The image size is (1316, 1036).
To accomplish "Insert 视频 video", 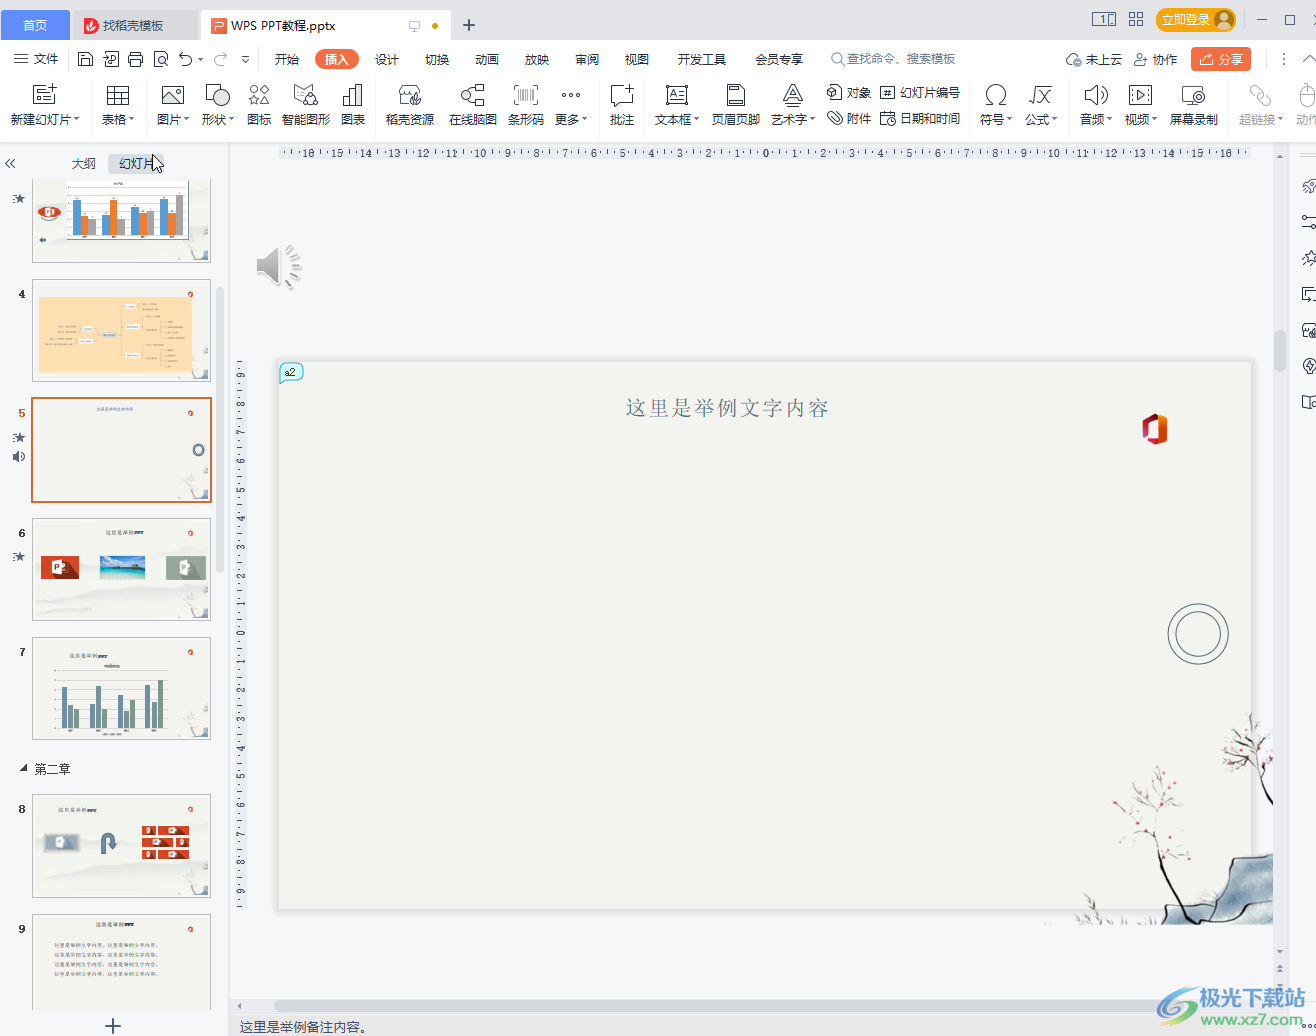I will point(1140,105).
